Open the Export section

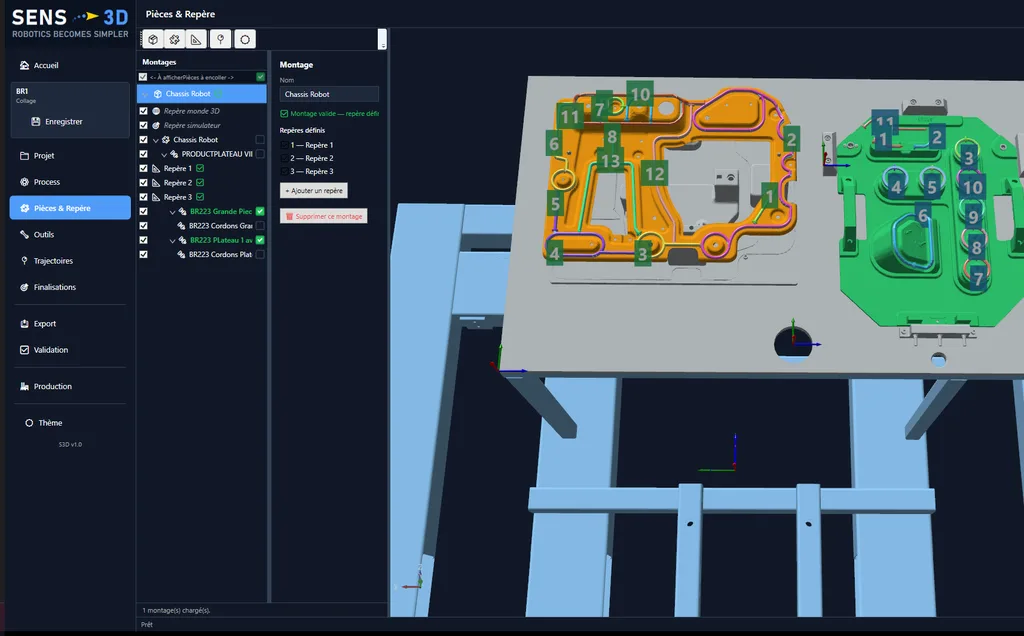tap(70, 323)
